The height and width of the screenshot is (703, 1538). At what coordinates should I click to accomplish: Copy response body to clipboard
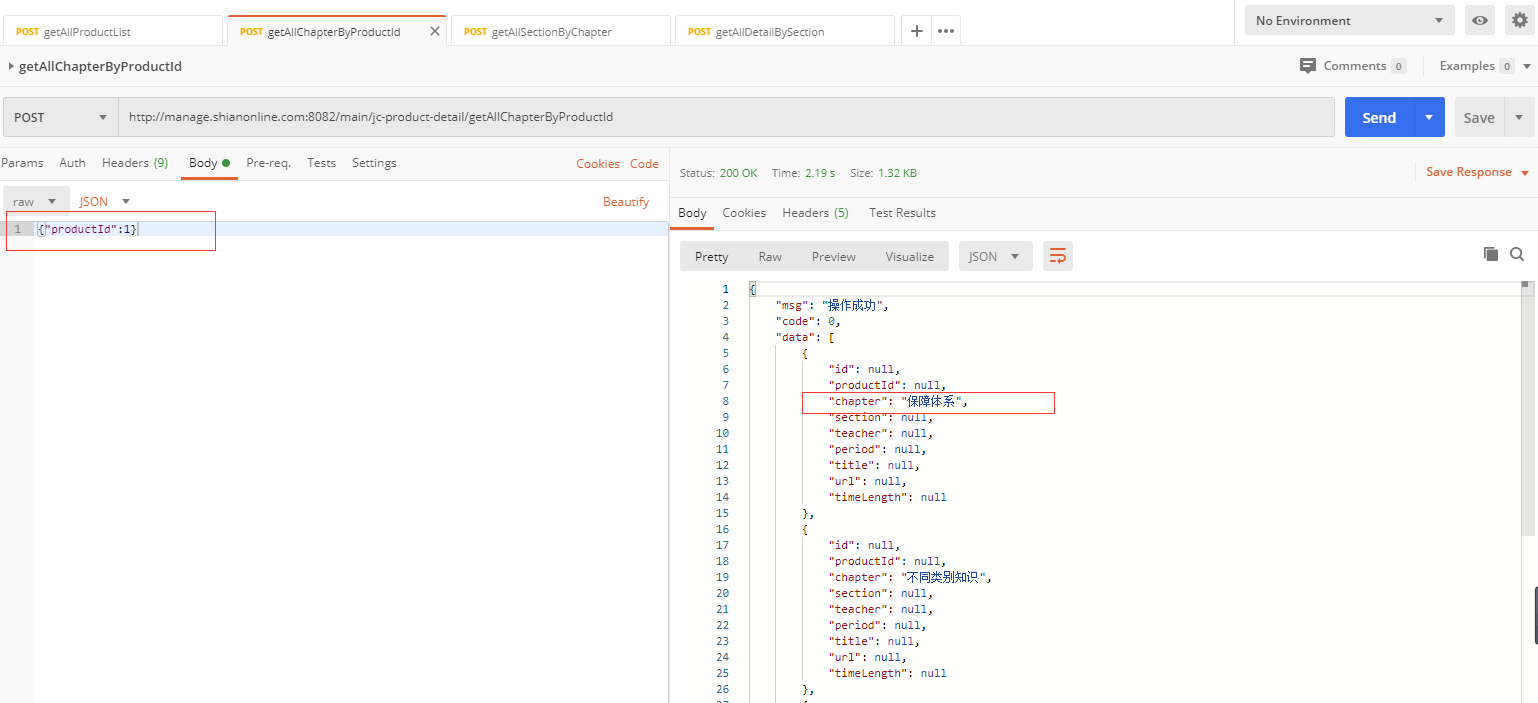[1491, 254]
